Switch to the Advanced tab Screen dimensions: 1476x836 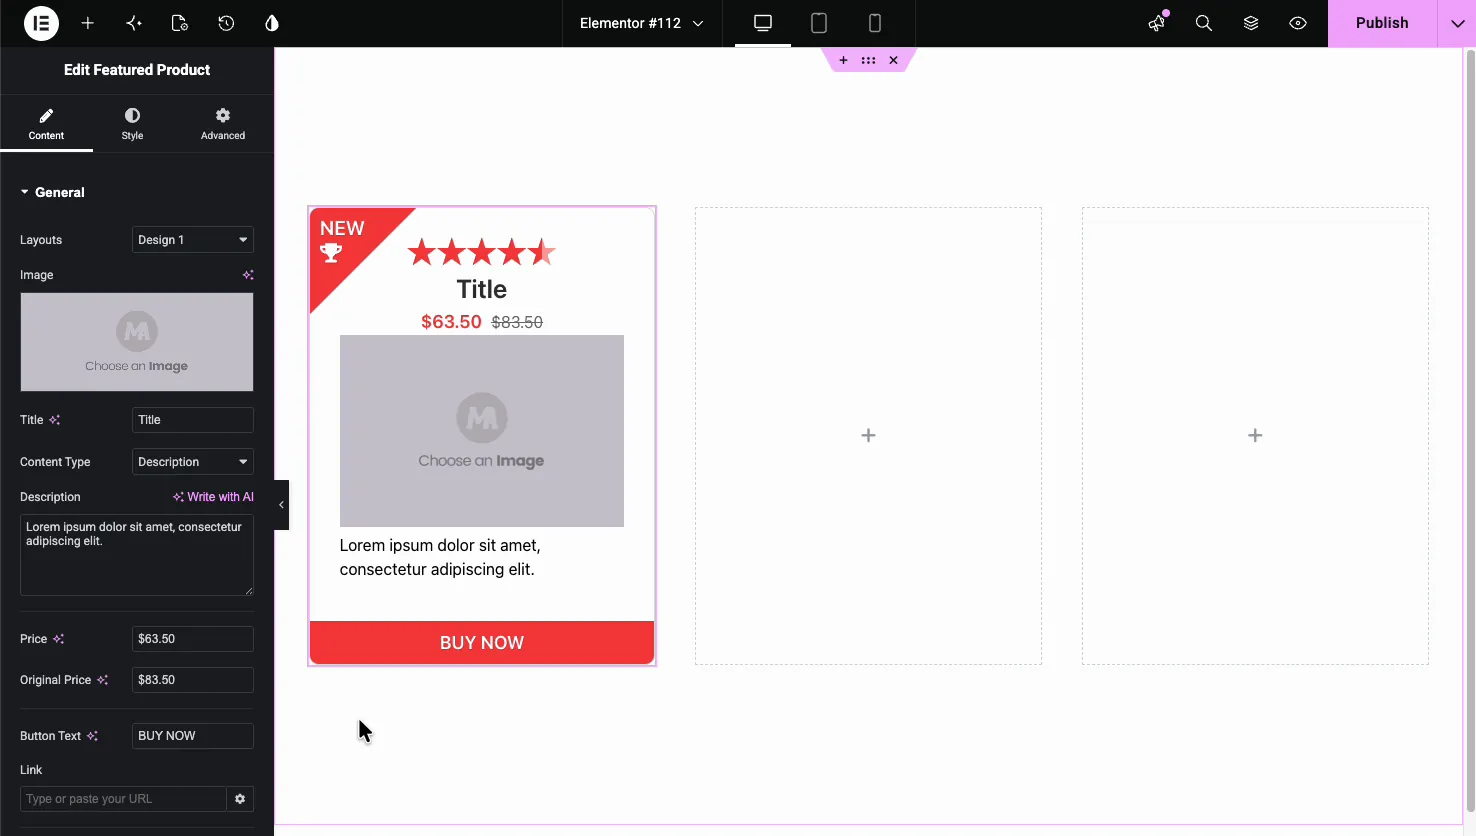coord(223,124)
